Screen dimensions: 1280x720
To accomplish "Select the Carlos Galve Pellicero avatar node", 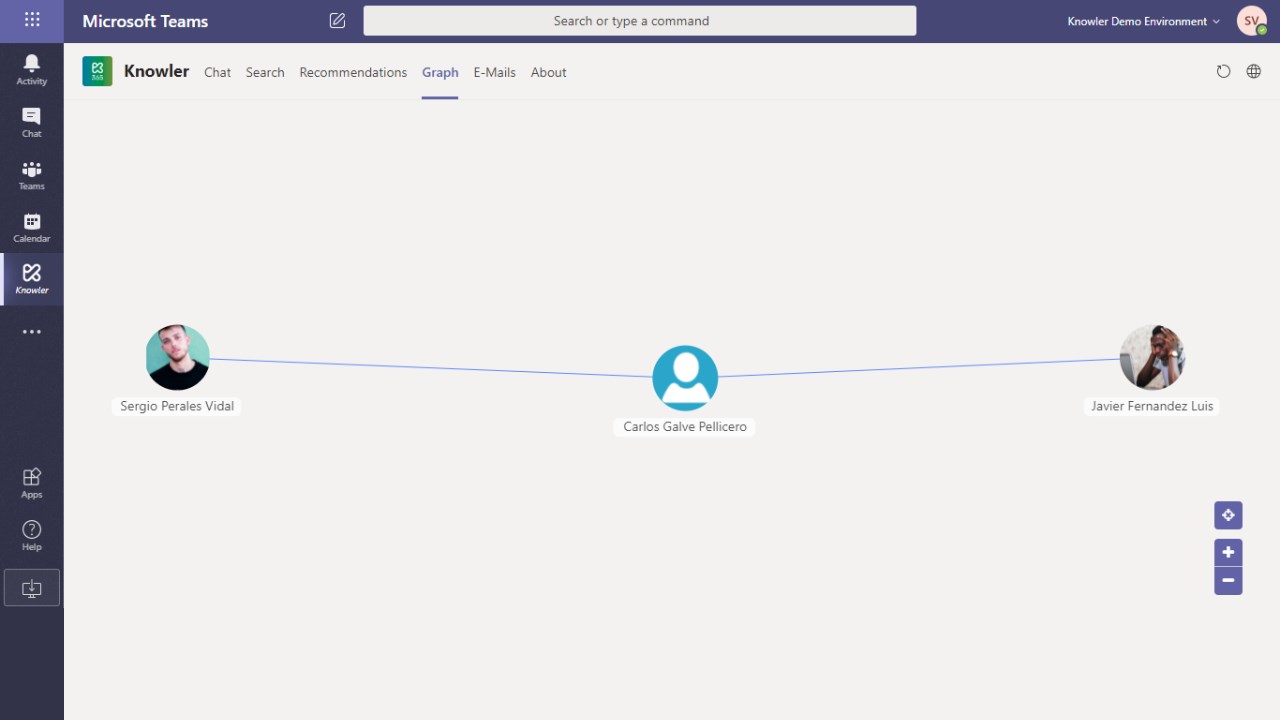I will pyautogui.click(x=685, y=378).
